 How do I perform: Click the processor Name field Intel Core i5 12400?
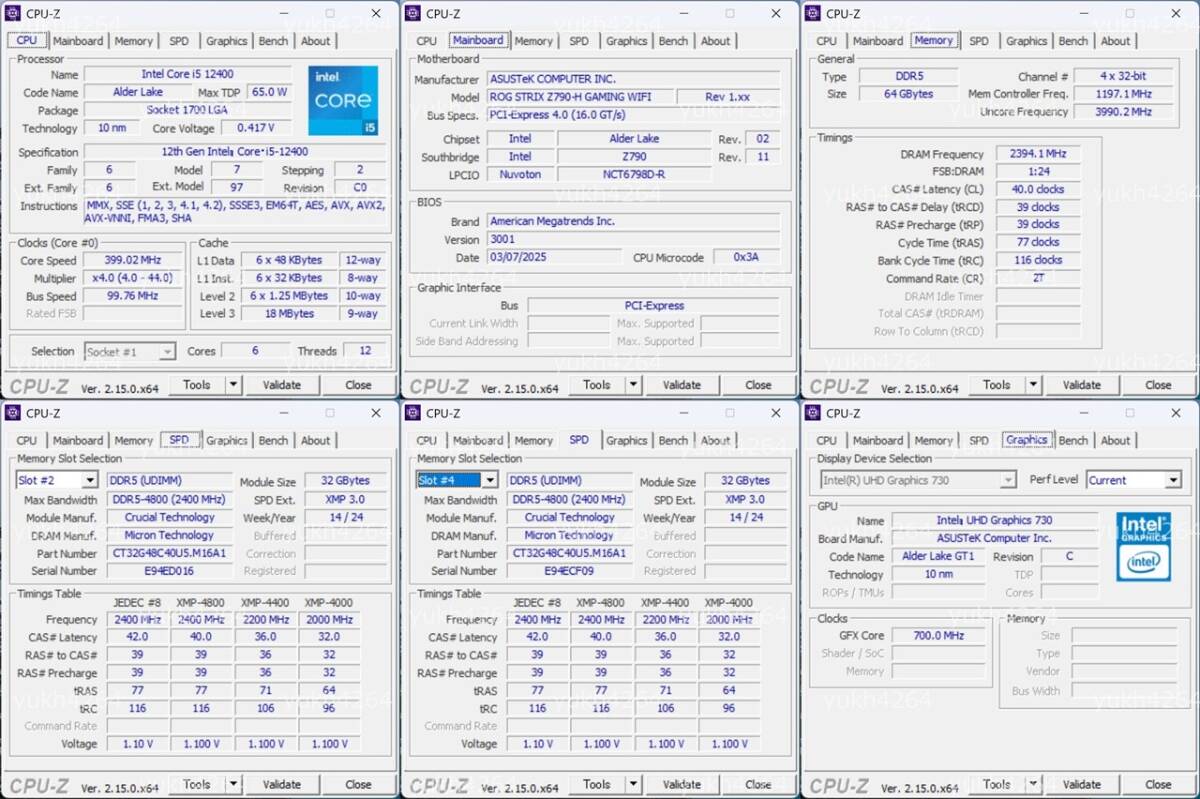(188, 74)
